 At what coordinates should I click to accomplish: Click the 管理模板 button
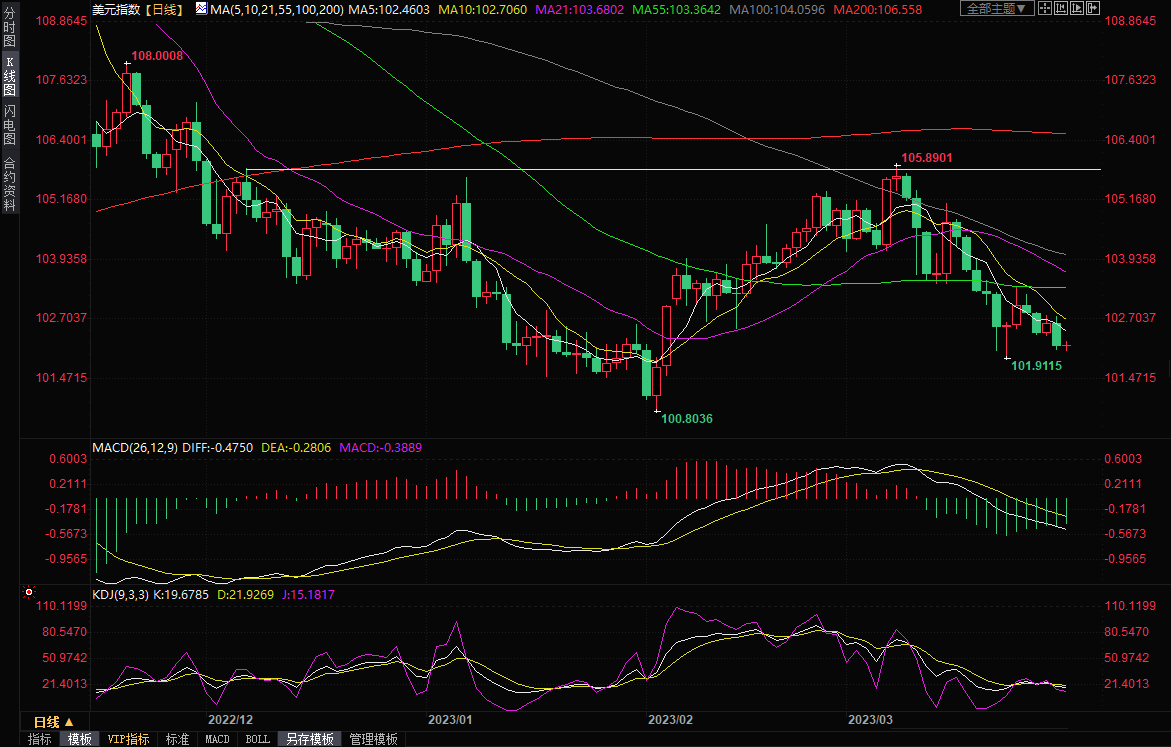click(373, 739)
